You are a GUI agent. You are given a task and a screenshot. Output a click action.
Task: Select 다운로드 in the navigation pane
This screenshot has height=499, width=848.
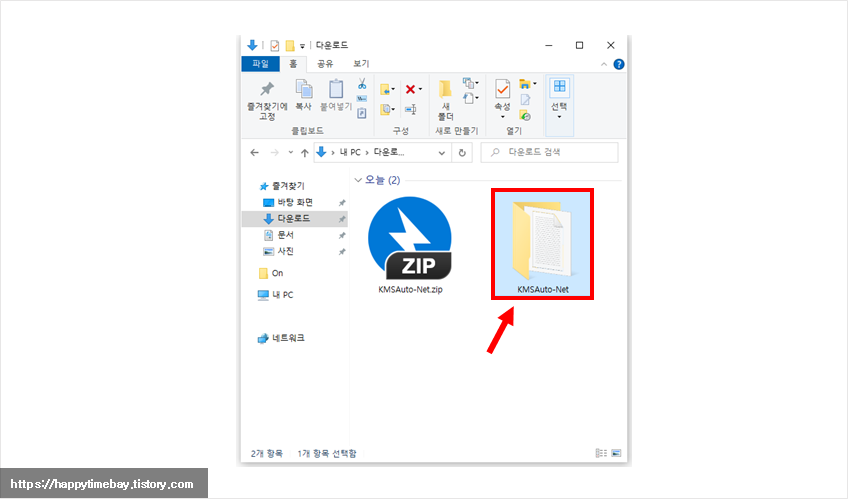click(294, 218)
